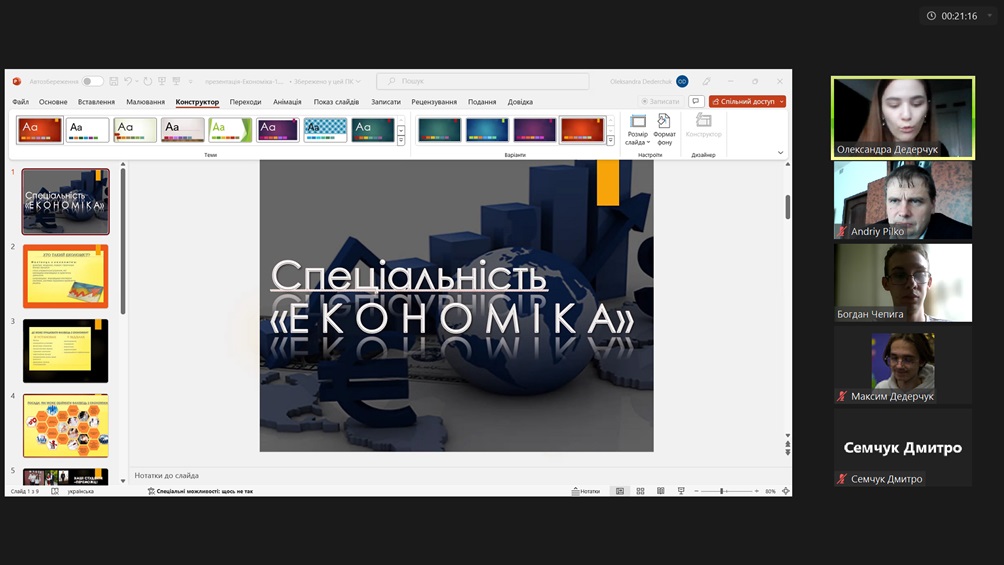Toggle the Нотатки notes pane
Image resolution: width=1004 pixels, height=565 pixels.
pos(586,491)
